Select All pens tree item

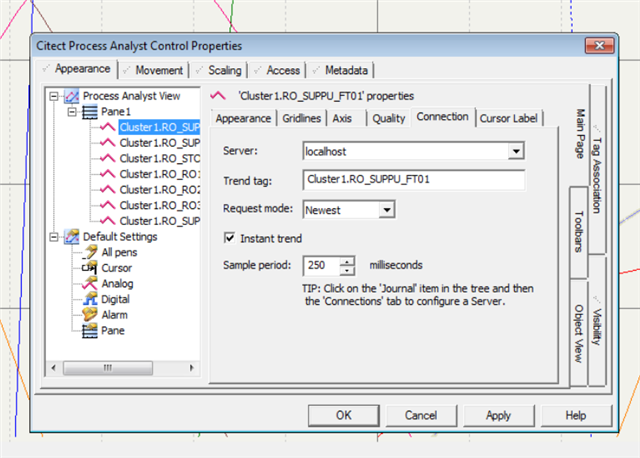pos(119,252)
